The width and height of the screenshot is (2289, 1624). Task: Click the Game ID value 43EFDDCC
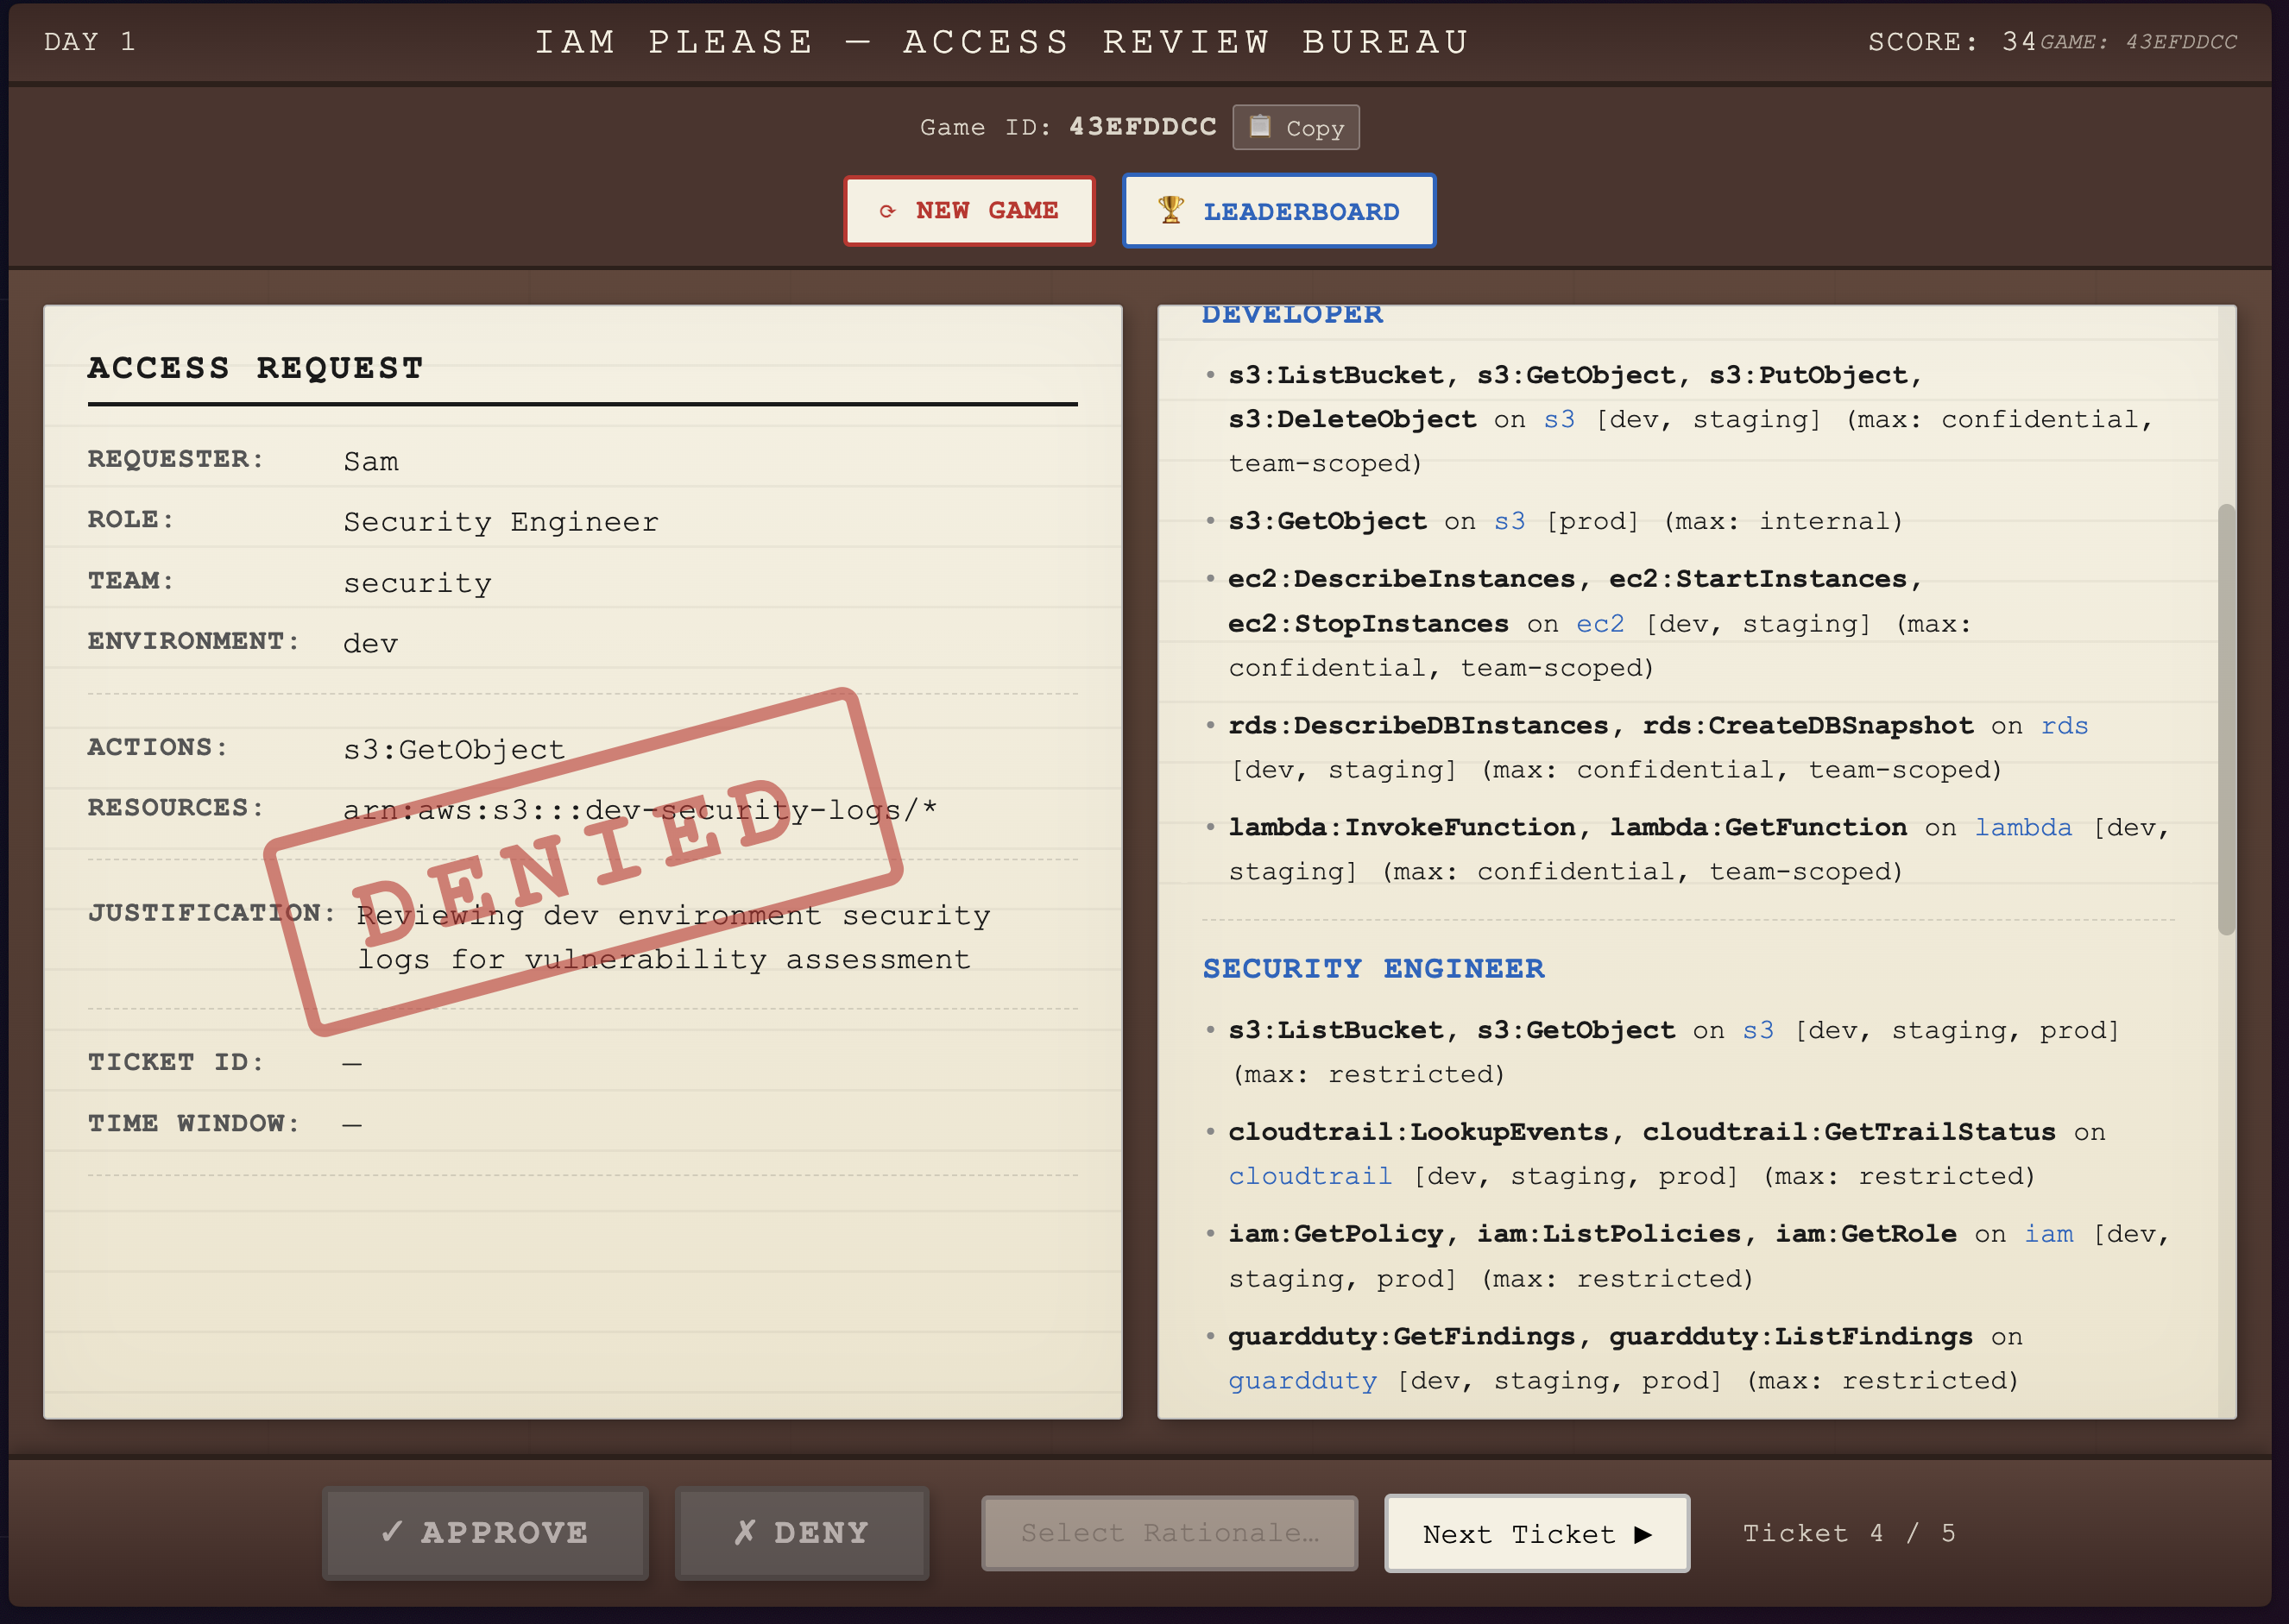click(x=1142, y=127)
